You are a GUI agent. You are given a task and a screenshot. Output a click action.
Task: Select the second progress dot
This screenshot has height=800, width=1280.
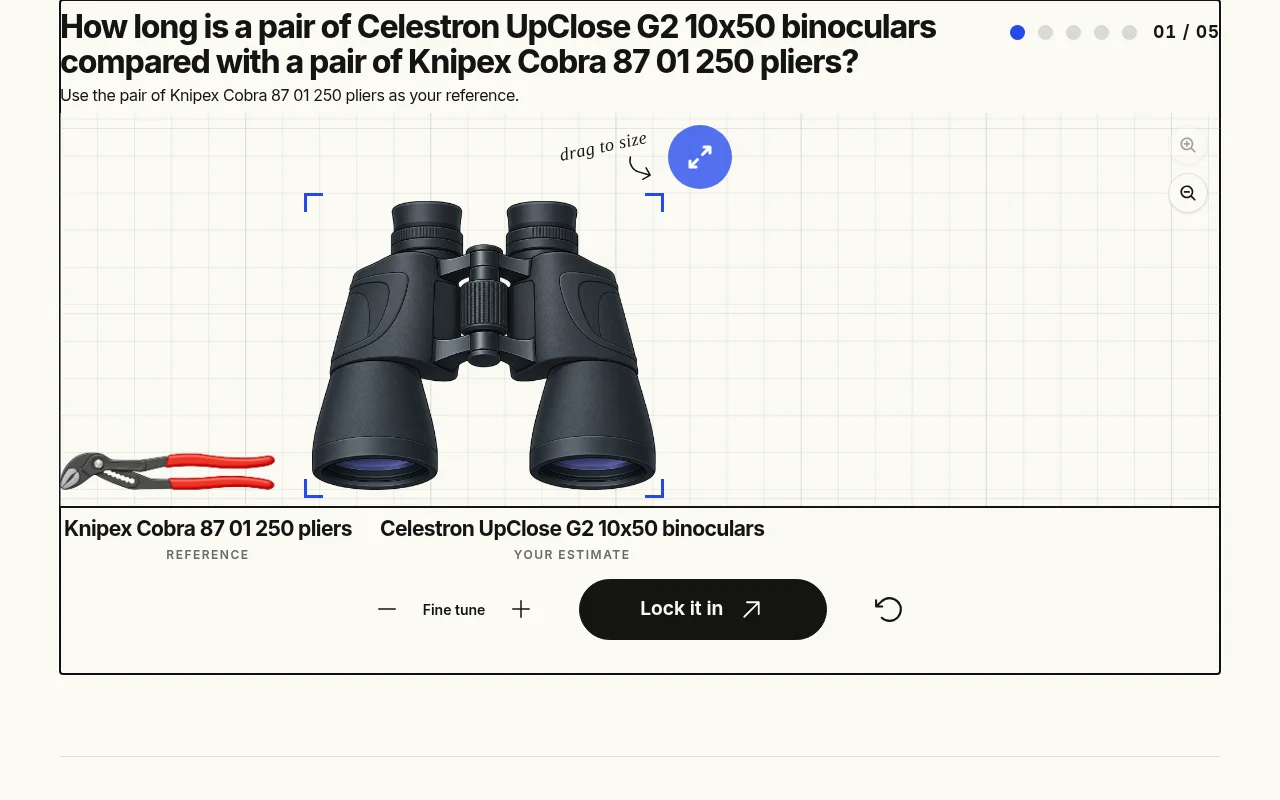(1045, 32)
